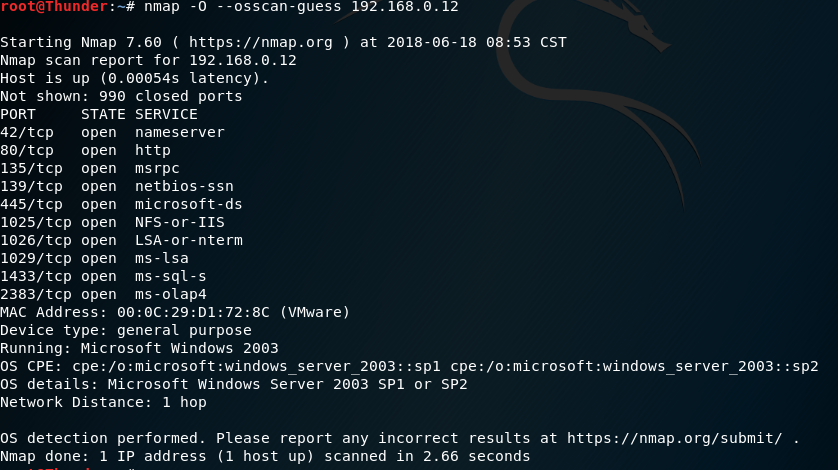Click the OS details Server 2003 line
This screenshot has width=838, height=470.
[234, 384]
